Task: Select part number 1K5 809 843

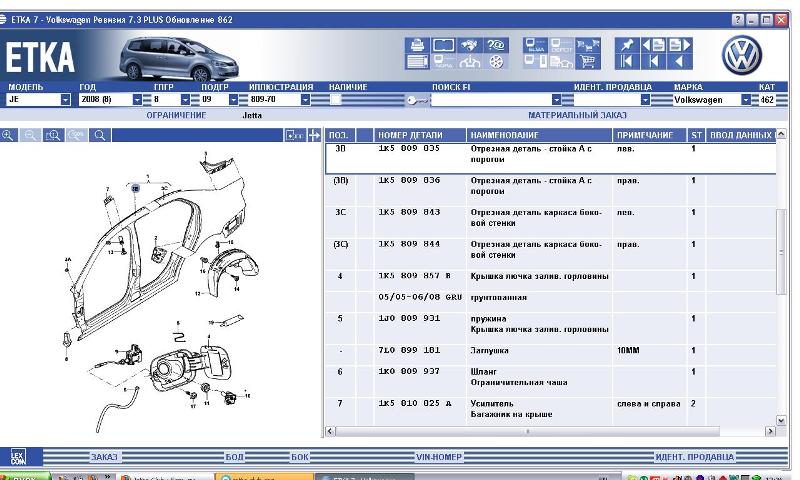Action: (409, 212)
